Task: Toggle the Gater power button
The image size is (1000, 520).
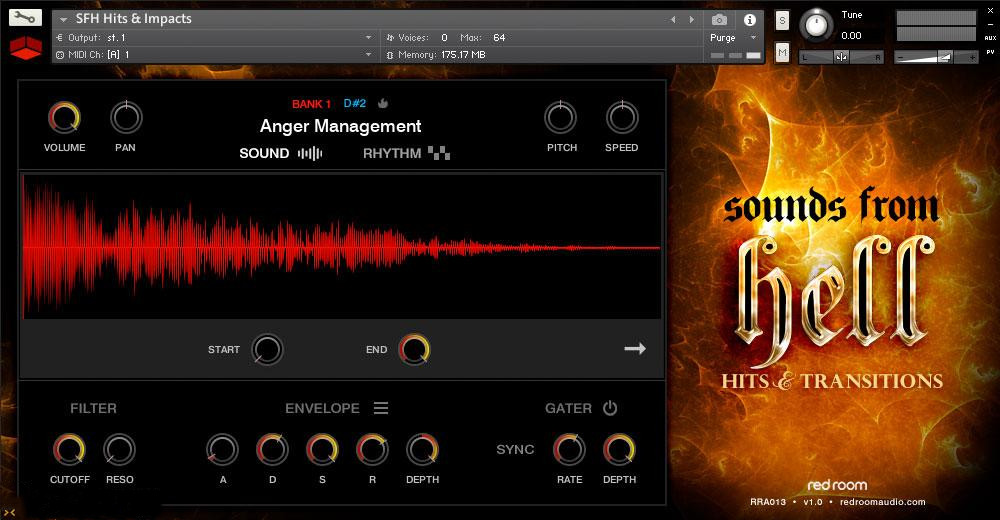Action: coord(610,408)
